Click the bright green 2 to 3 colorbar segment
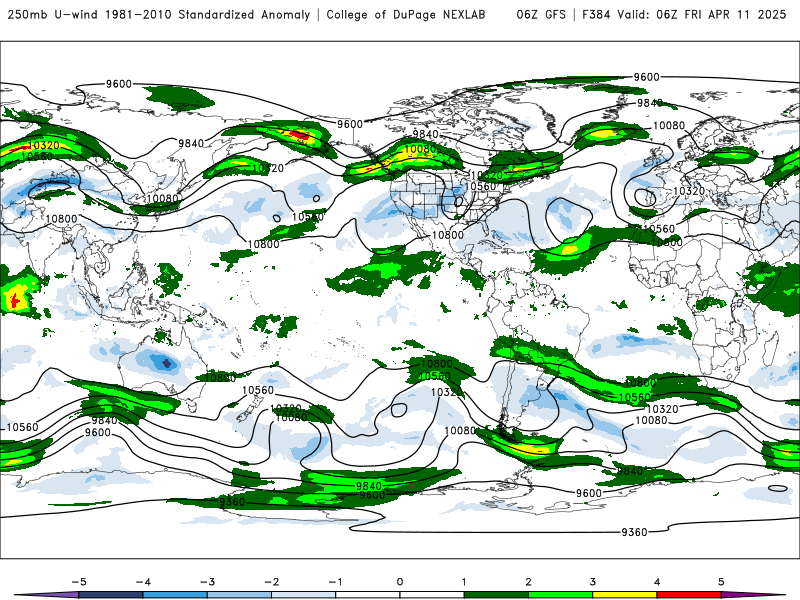This screenshot has width=800, height=600. (561, 595)
